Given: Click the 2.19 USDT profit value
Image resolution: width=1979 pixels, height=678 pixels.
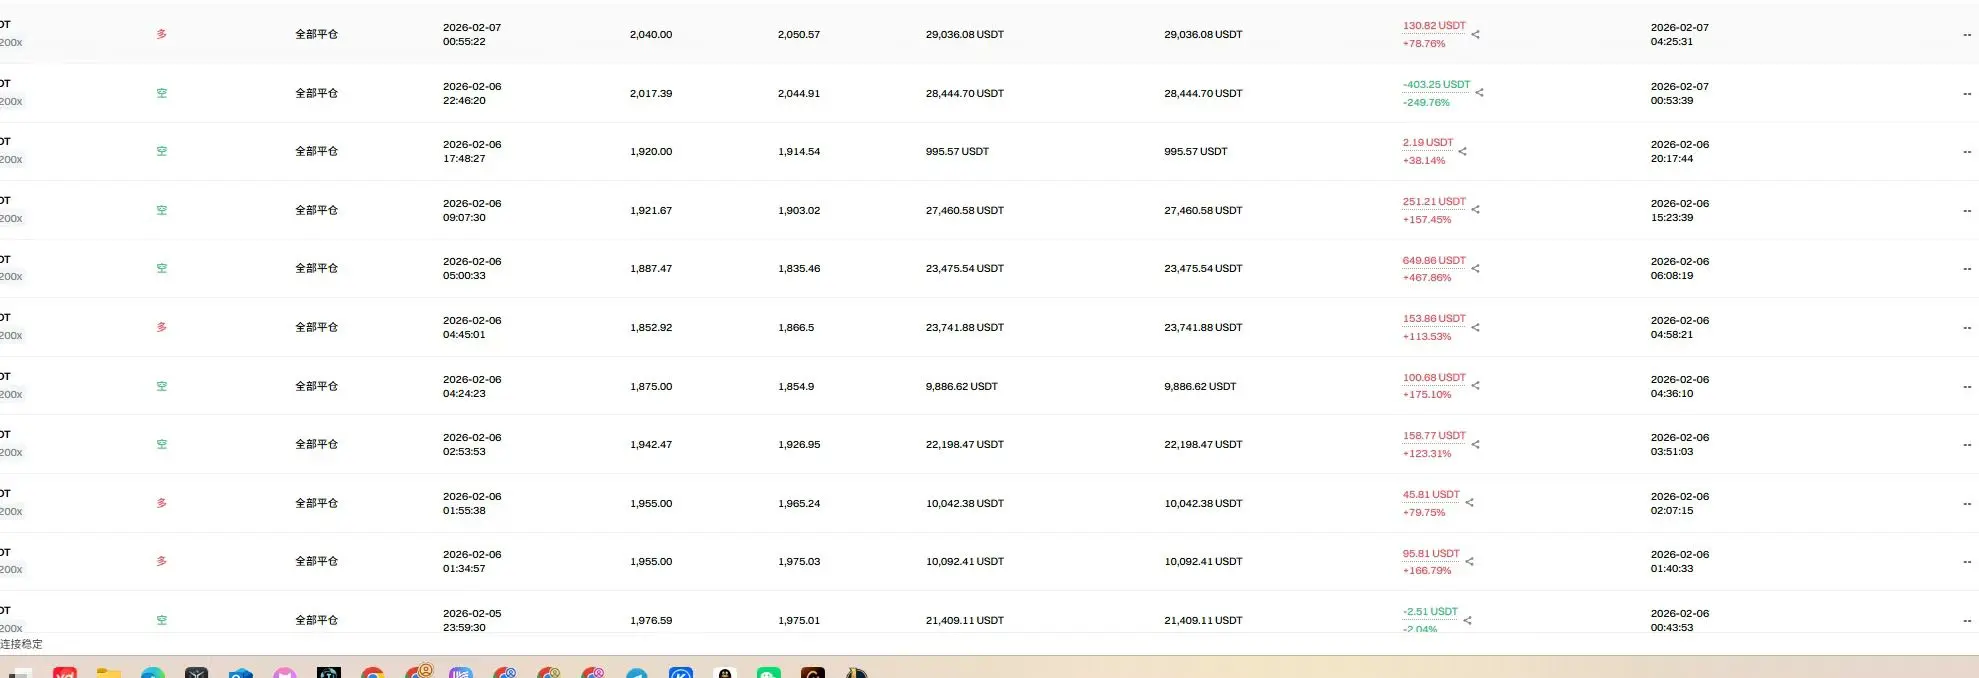Looking at the screenshot, I should coord(1427,143).
